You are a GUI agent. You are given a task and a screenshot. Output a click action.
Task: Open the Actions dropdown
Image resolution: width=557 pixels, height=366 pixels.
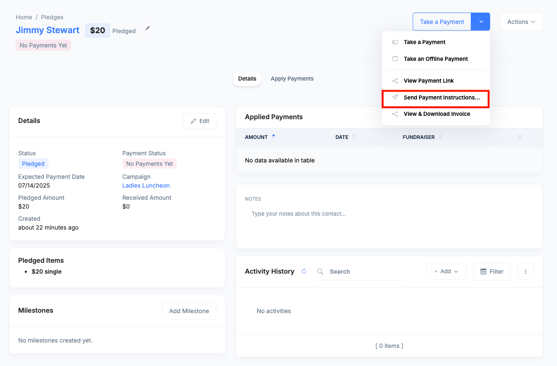(x=521, y=22)
